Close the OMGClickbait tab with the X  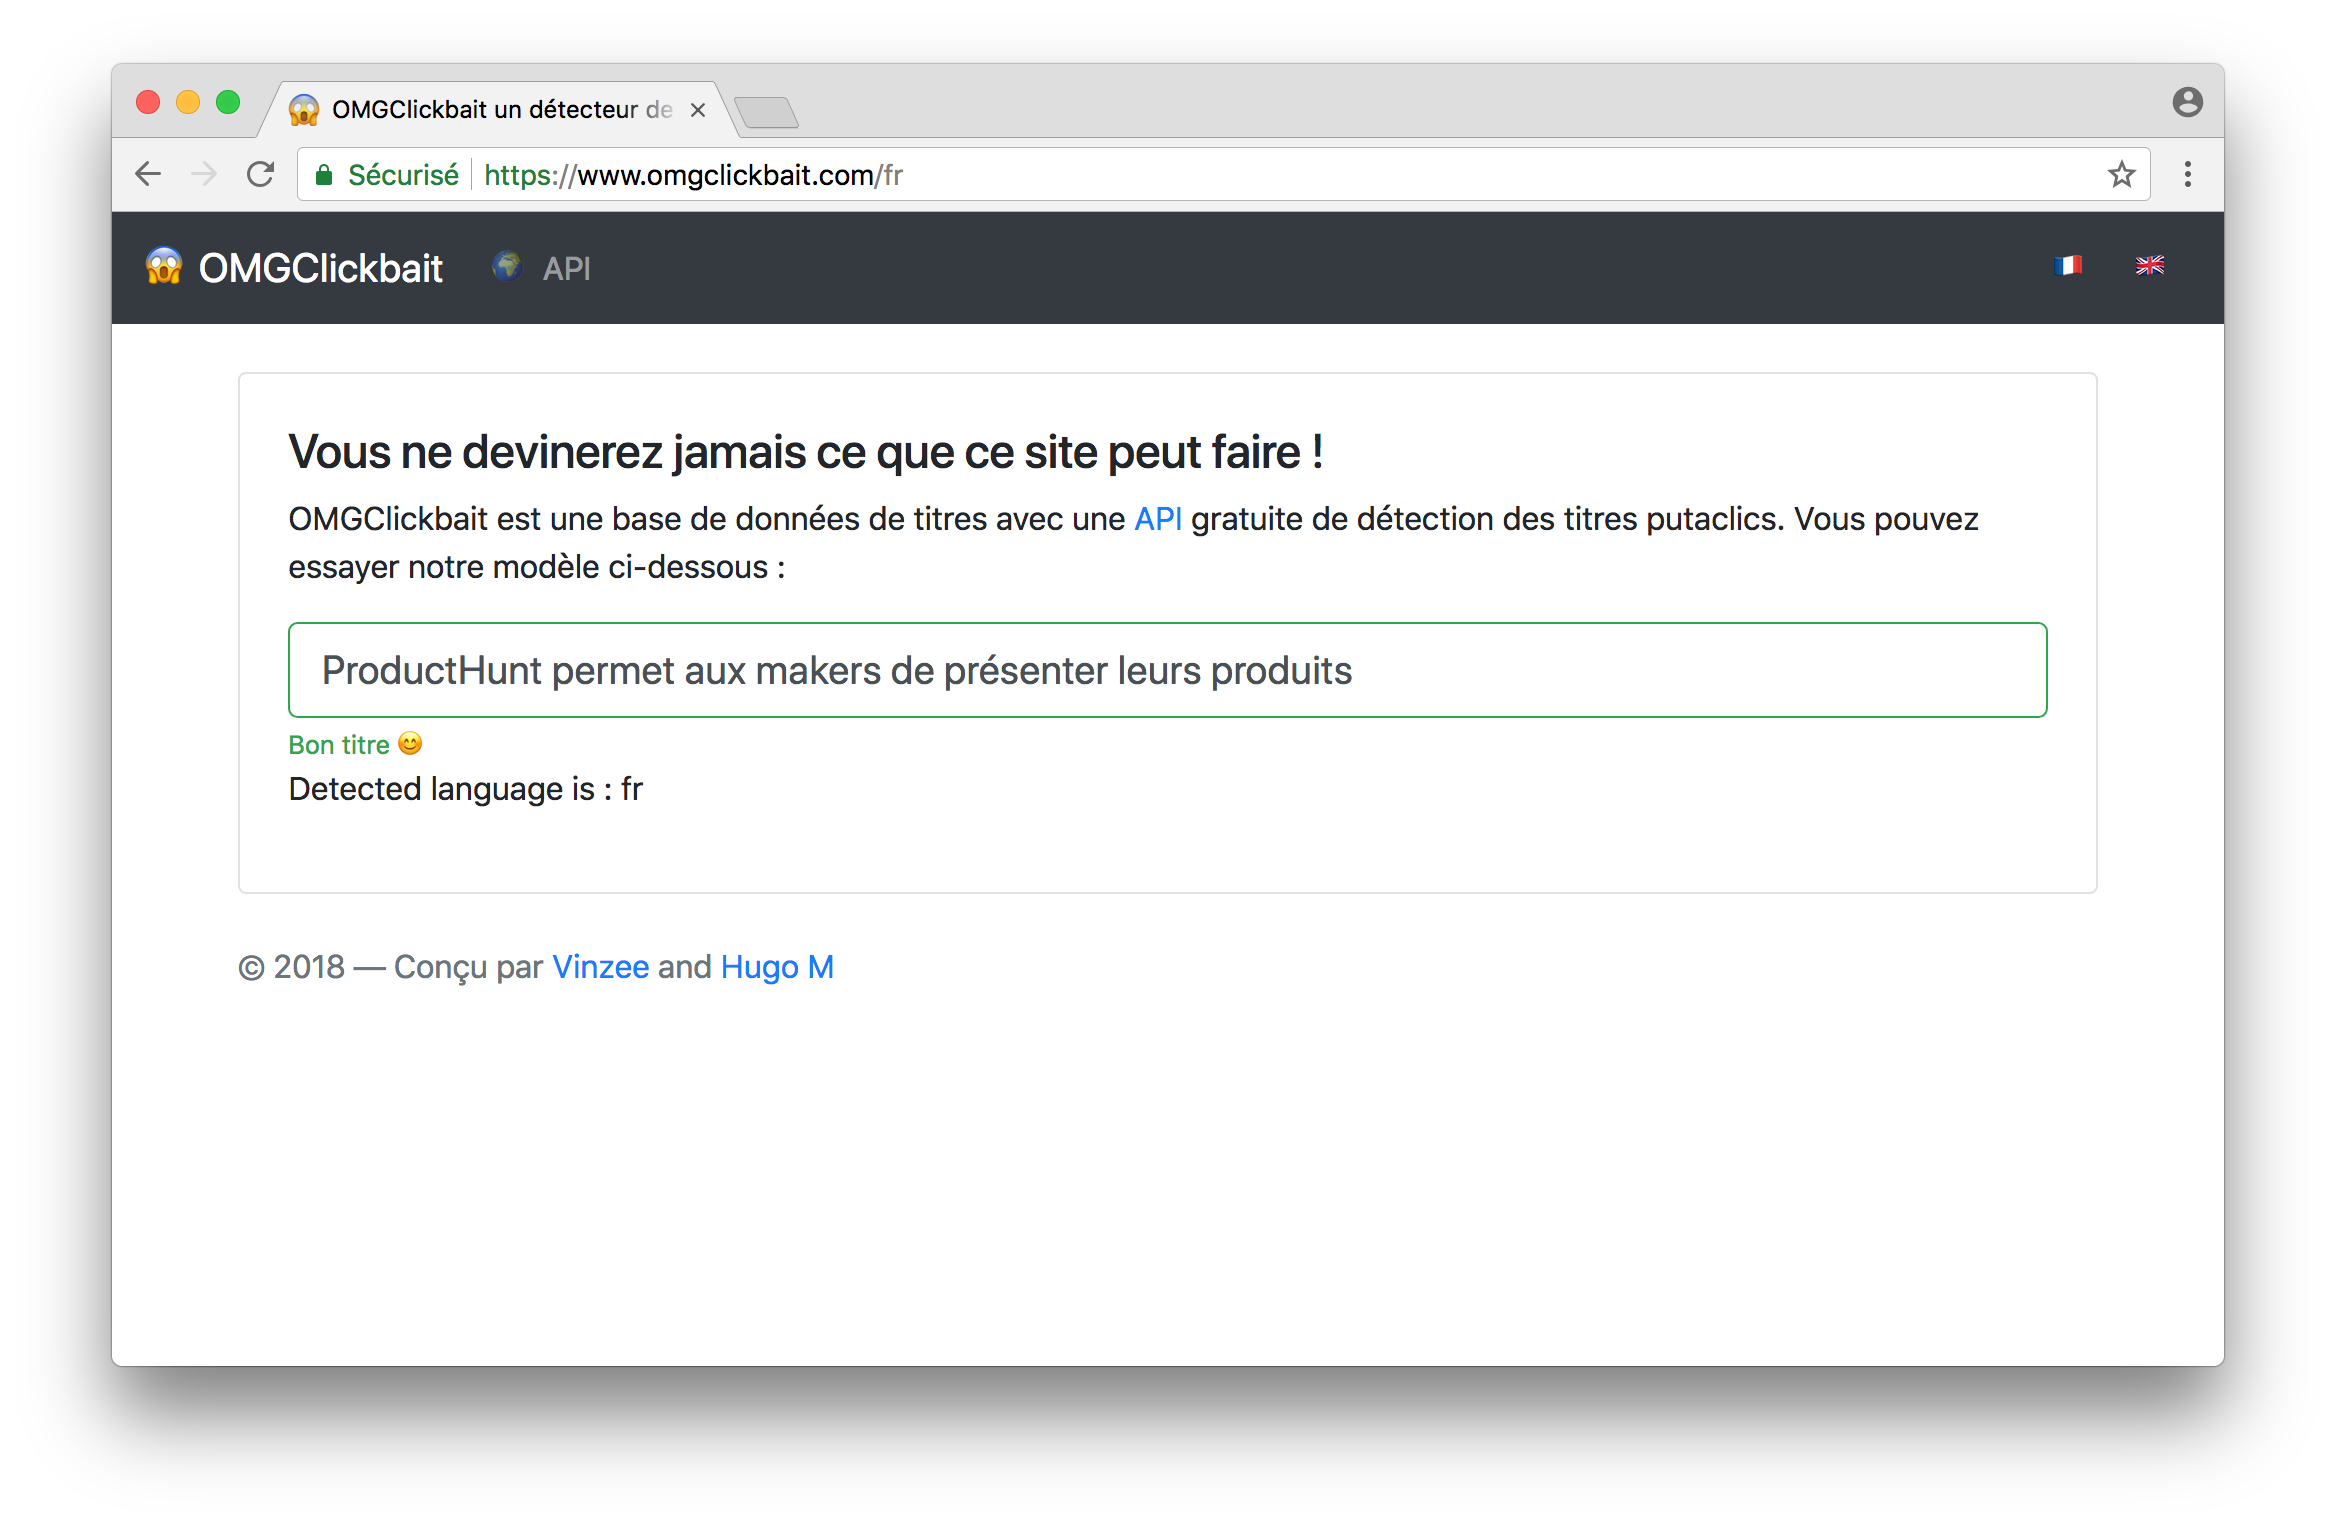pos(698,111)
